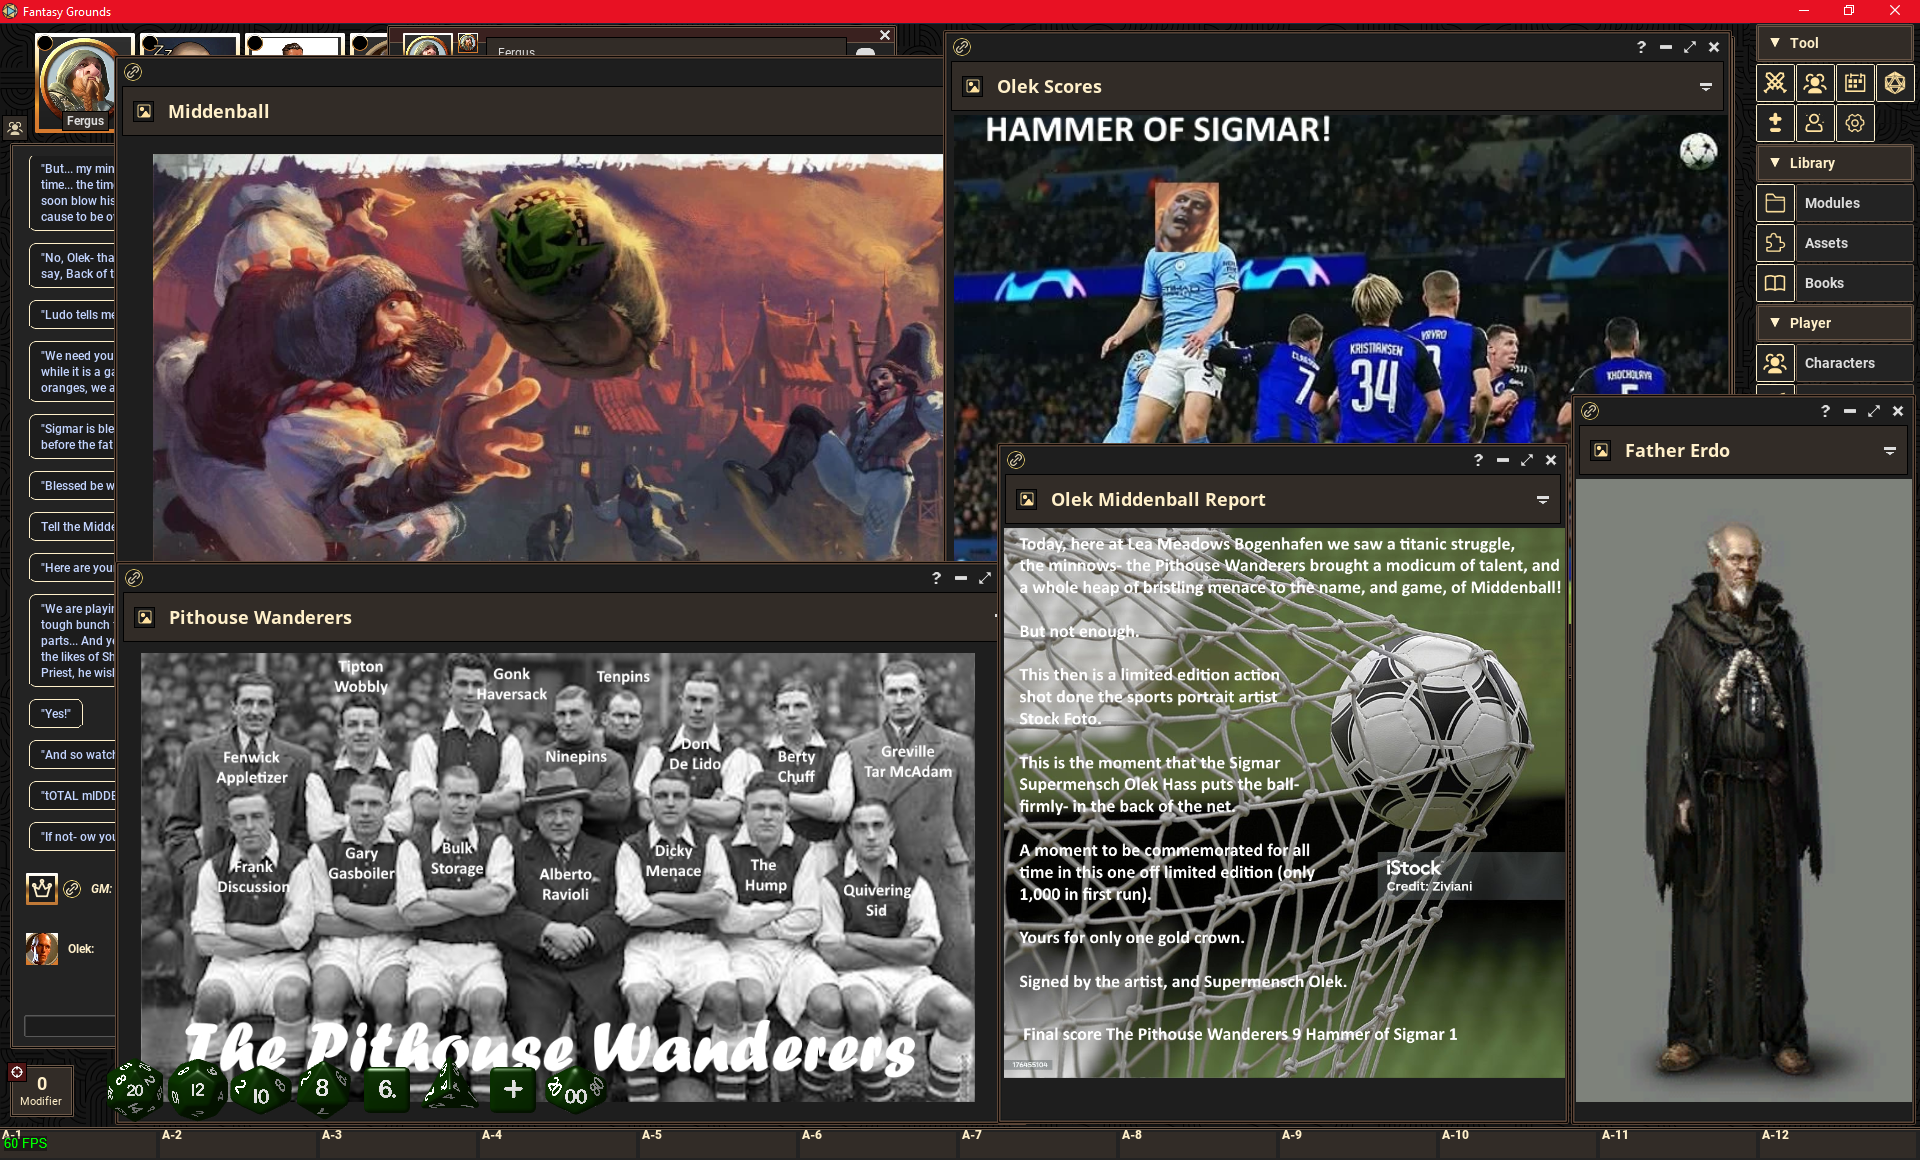Click the link icon on Middenball window
Image resolution: width=1920 pixels, height=1160 pixels.
pyautogui.click(x=133, y=72)
